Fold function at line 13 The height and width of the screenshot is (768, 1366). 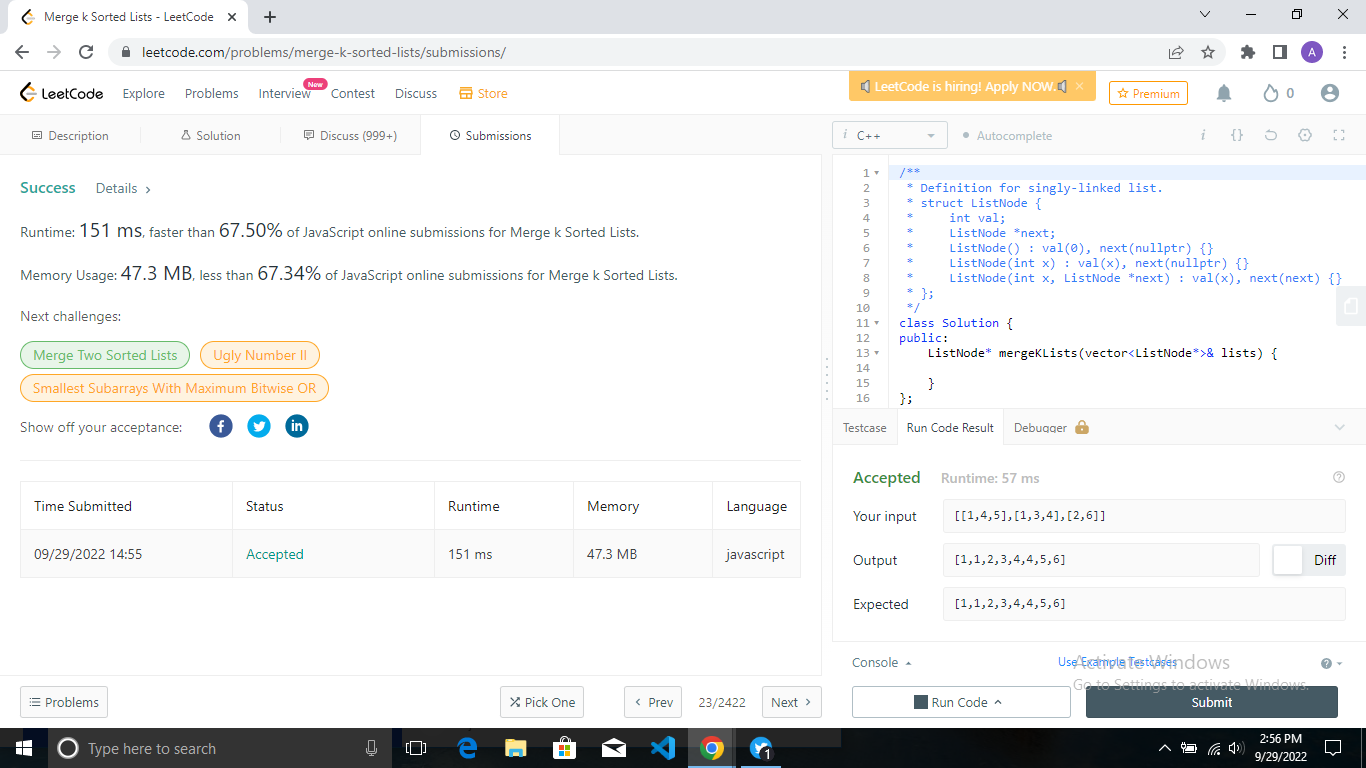[877, 353]
